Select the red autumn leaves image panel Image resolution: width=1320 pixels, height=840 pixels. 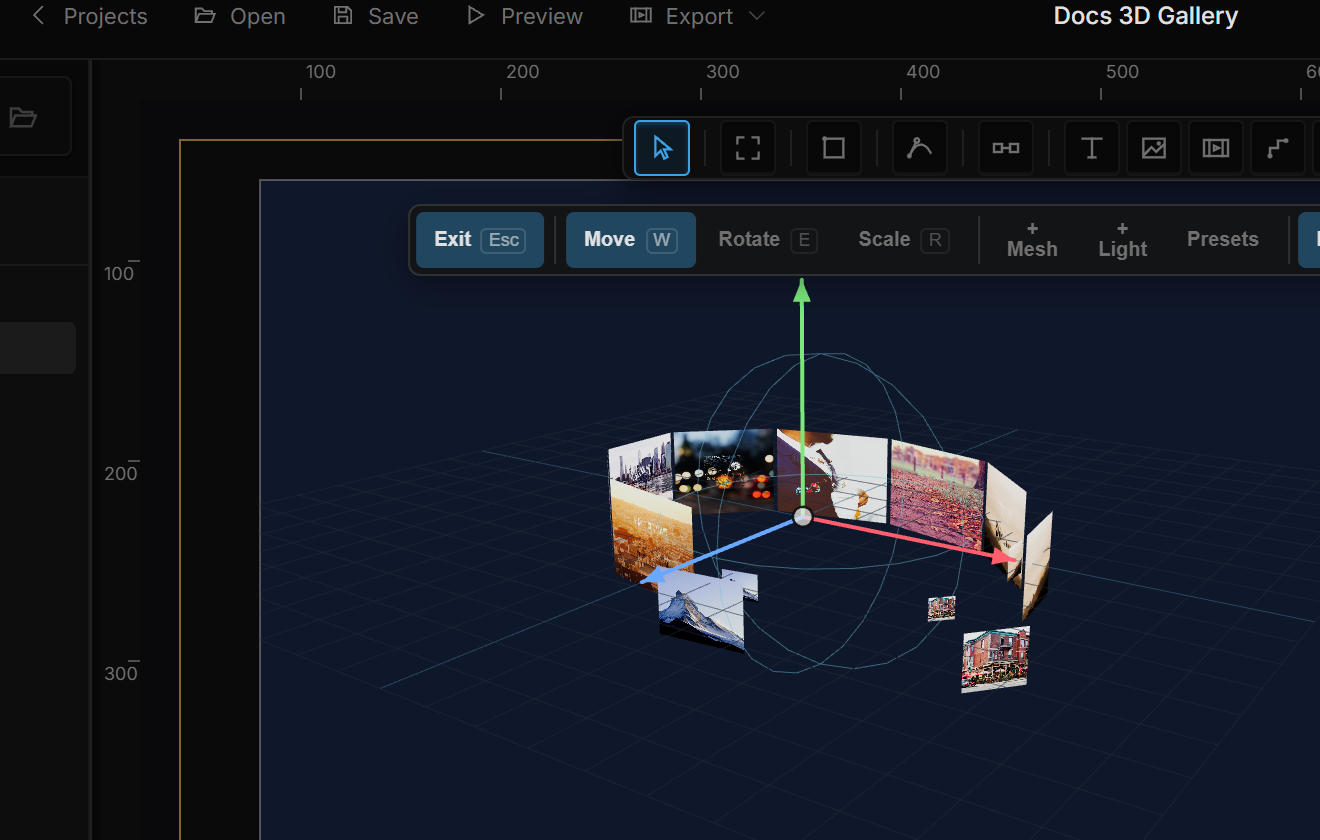937,493
